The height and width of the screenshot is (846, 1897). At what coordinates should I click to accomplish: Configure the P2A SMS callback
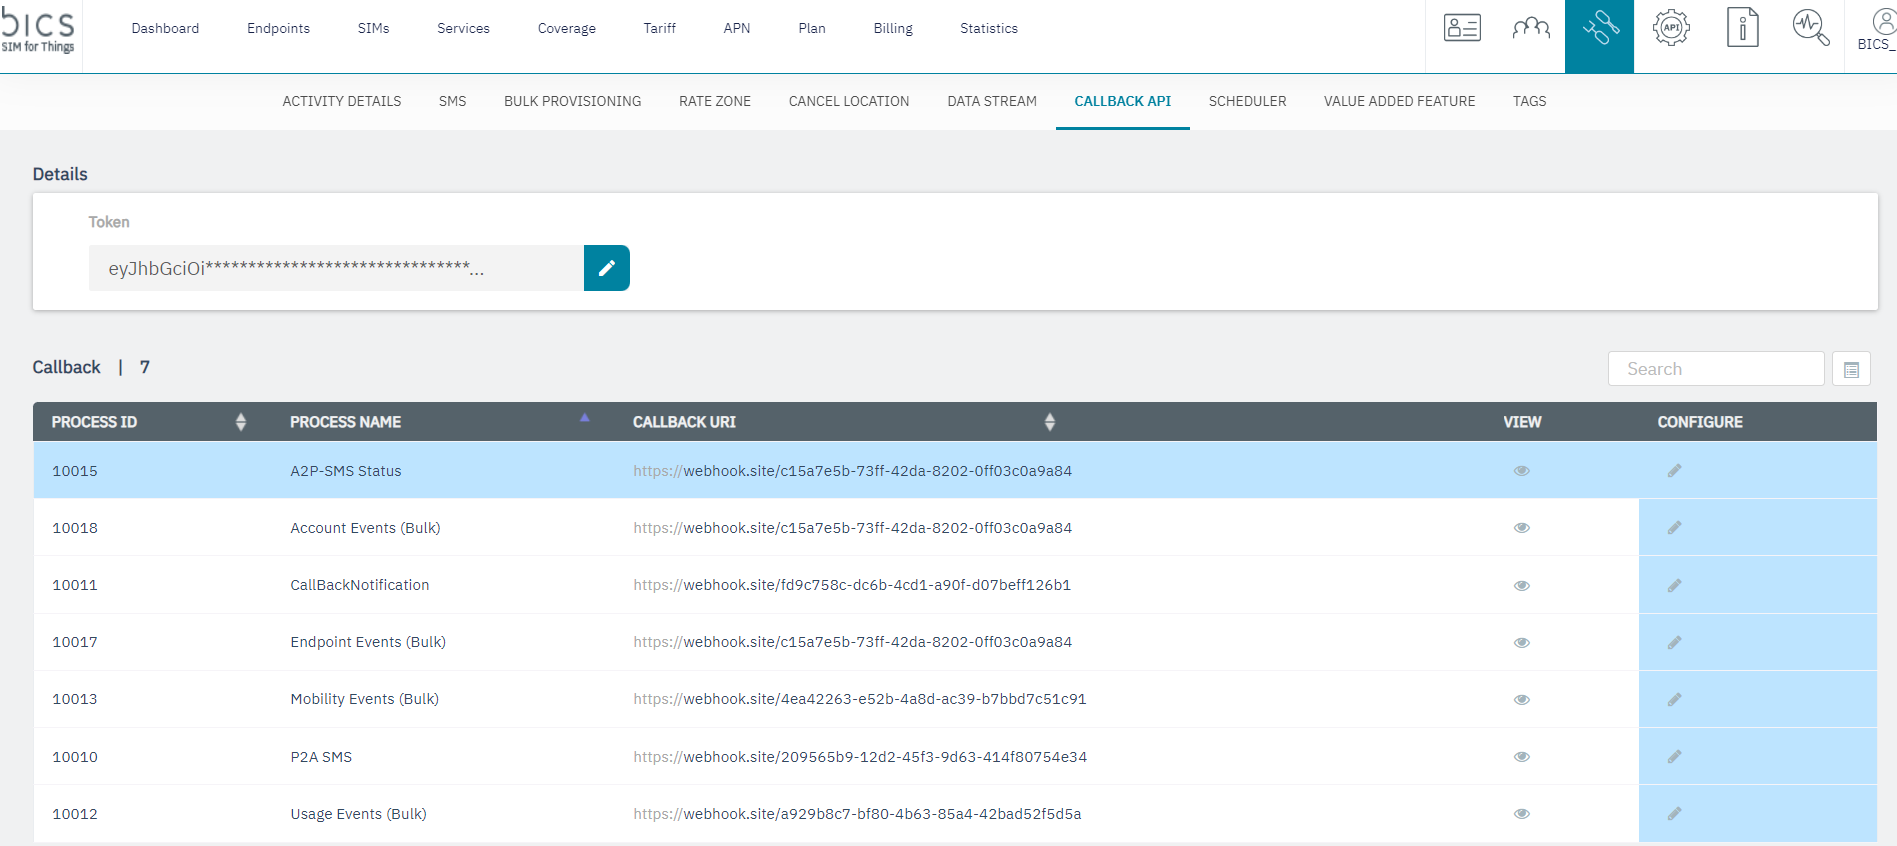(x=1674, y=757)
